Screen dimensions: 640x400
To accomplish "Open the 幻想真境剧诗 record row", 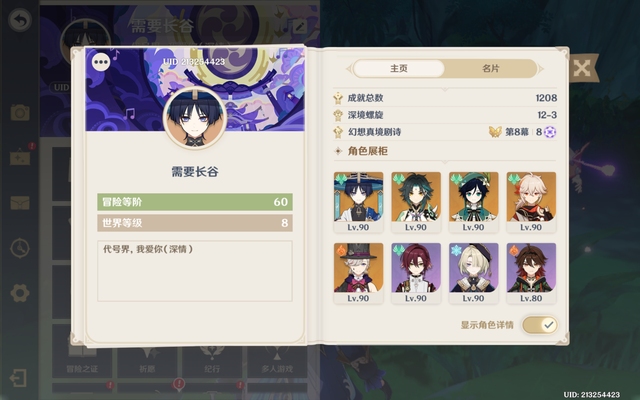I will coord(445,132).
